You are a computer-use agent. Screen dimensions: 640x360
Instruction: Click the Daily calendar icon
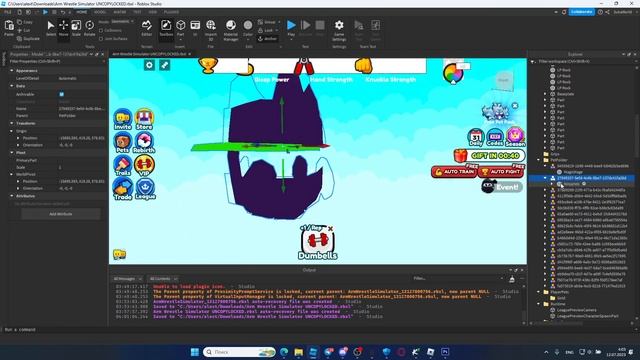[x=476, y=138]
